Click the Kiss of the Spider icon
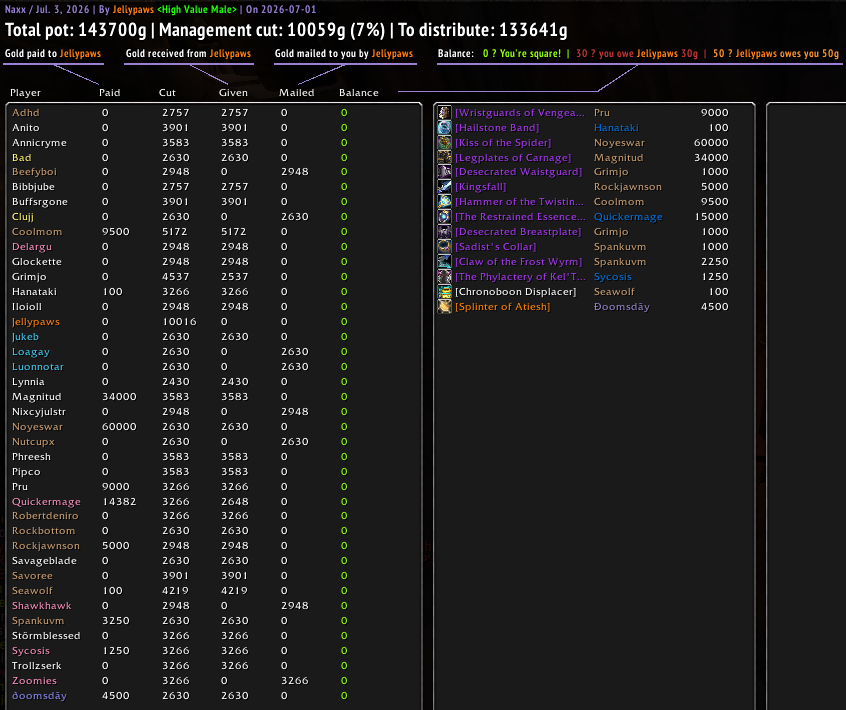The height and width of the screenshot is (710, 846). pyautogui.click(x=444, y=143)
